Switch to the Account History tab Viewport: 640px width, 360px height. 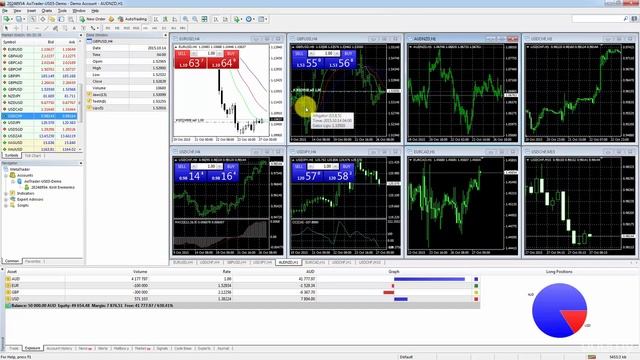pos(59,348)
